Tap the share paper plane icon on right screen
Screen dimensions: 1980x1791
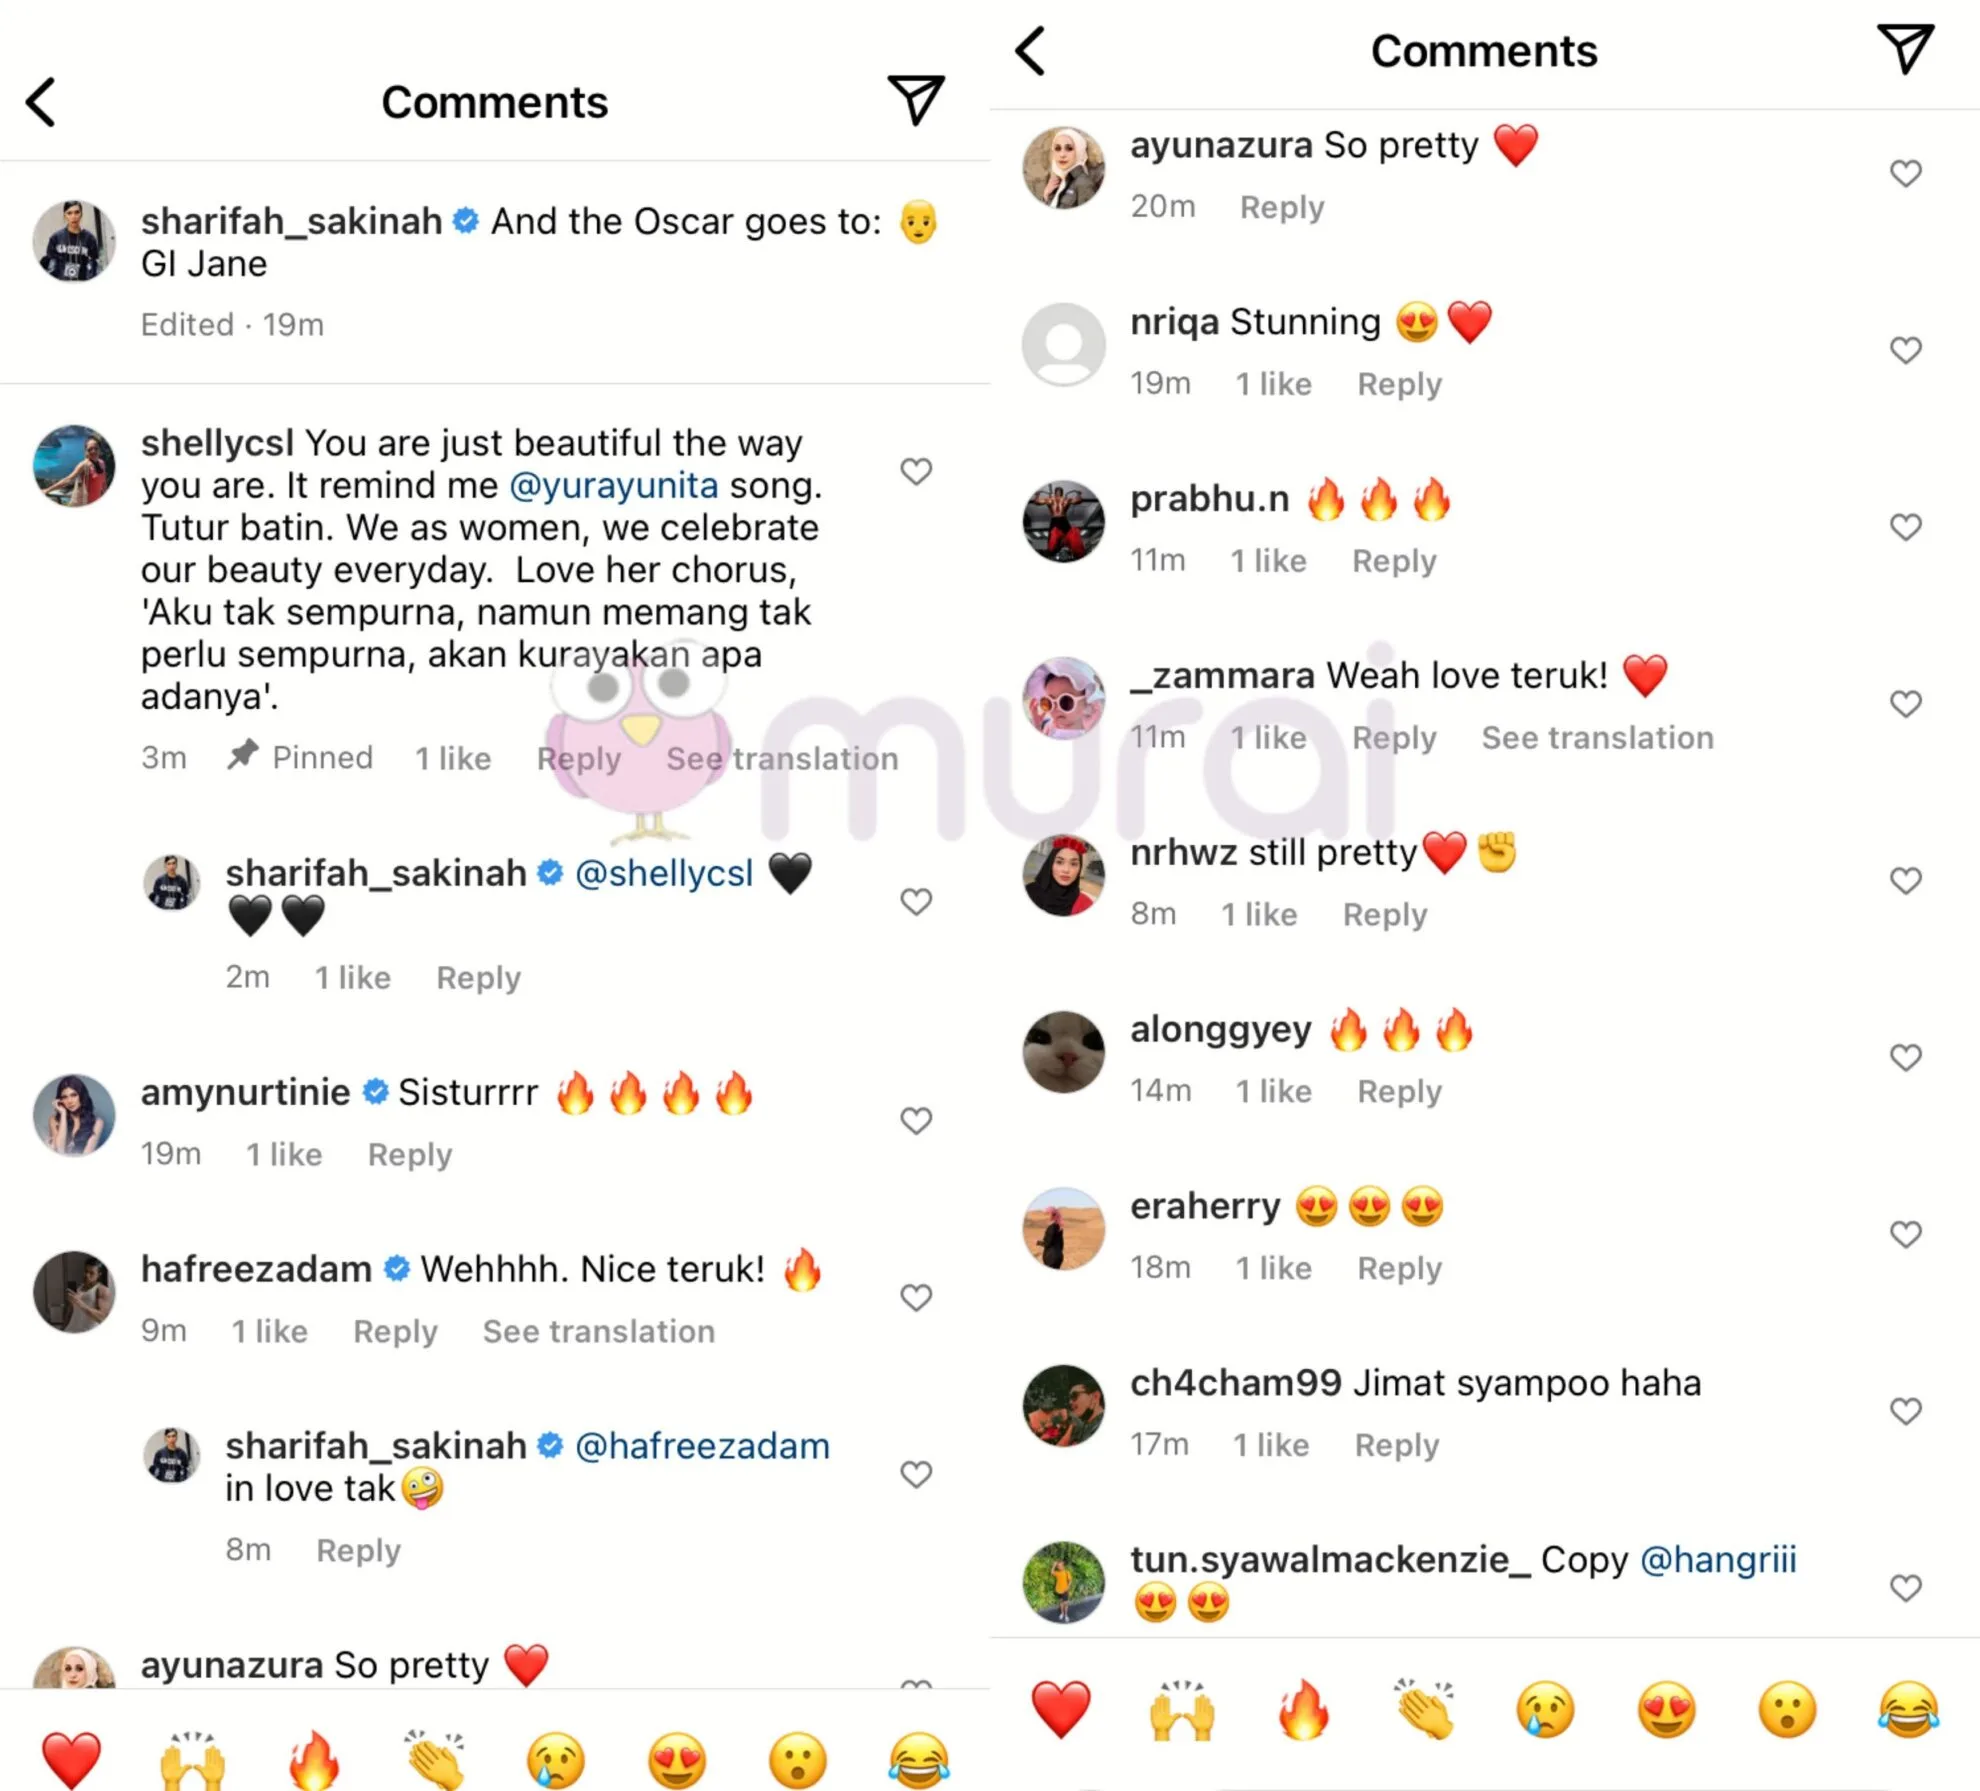(x=1905, y=49)
